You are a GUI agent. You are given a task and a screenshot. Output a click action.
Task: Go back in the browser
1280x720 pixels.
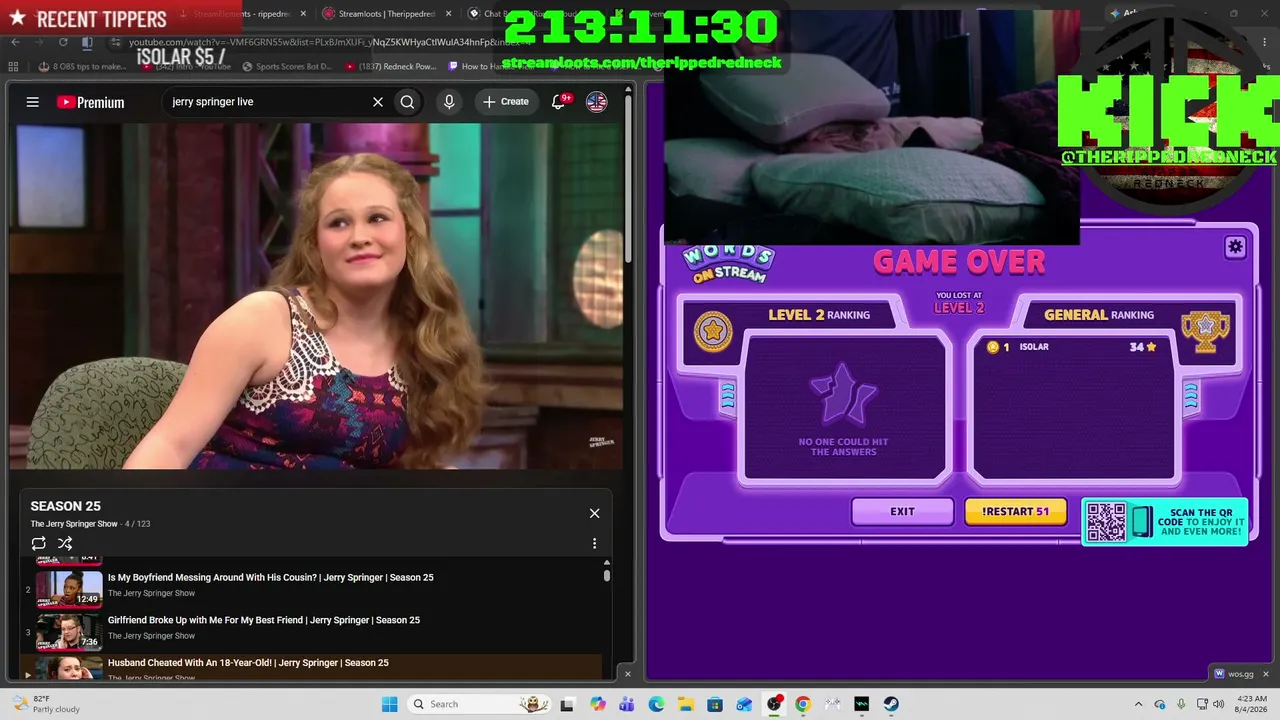(15, 43)
